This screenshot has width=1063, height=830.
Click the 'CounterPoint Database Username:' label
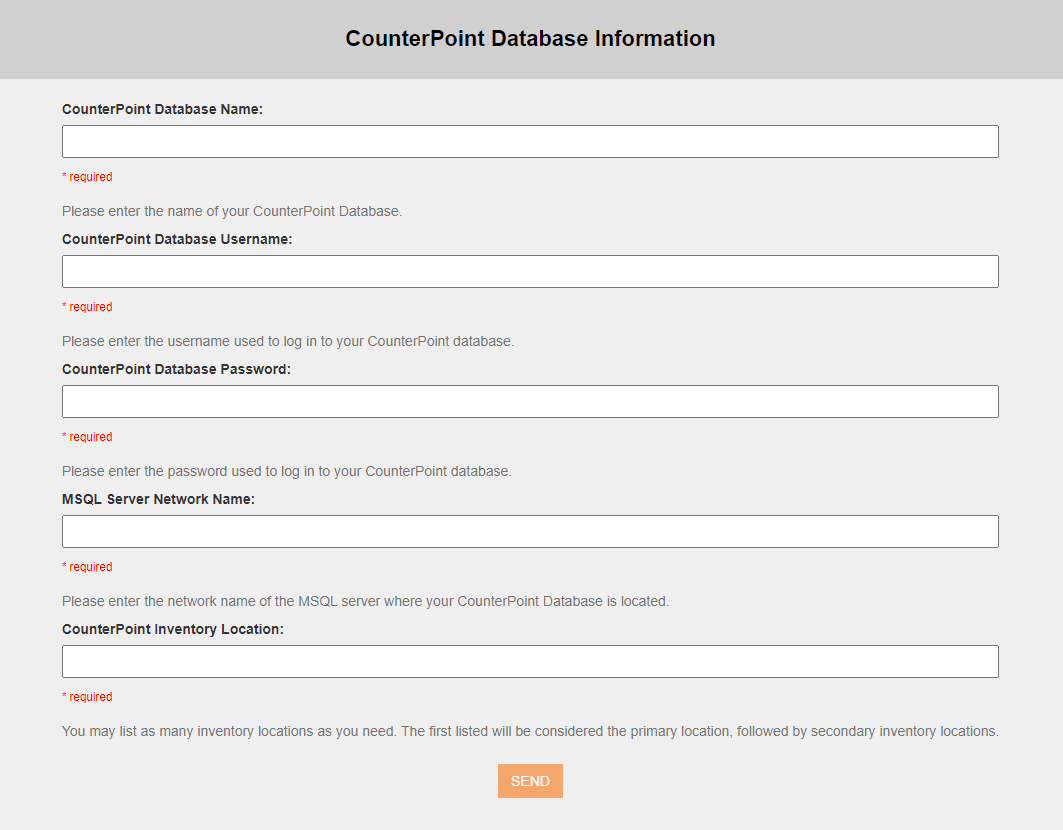tap(177, 239)
